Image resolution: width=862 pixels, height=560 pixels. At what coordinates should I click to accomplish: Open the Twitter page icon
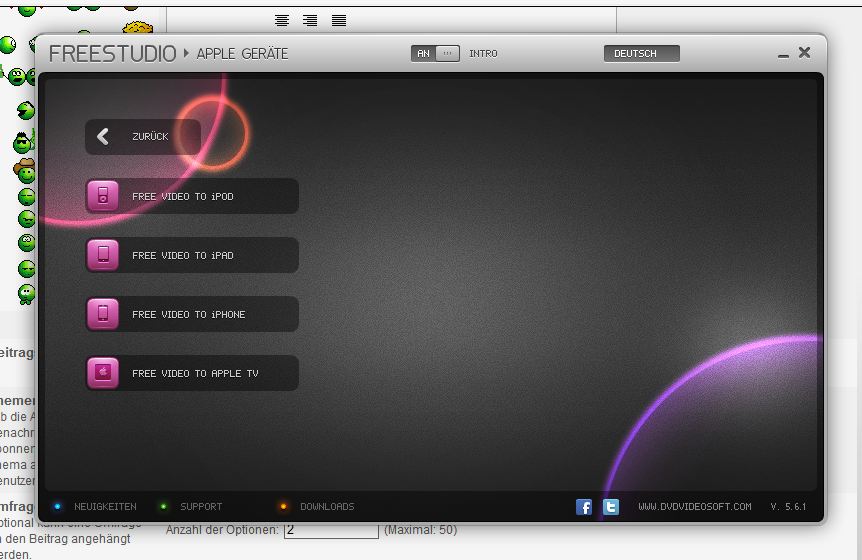tap(611, 507)
